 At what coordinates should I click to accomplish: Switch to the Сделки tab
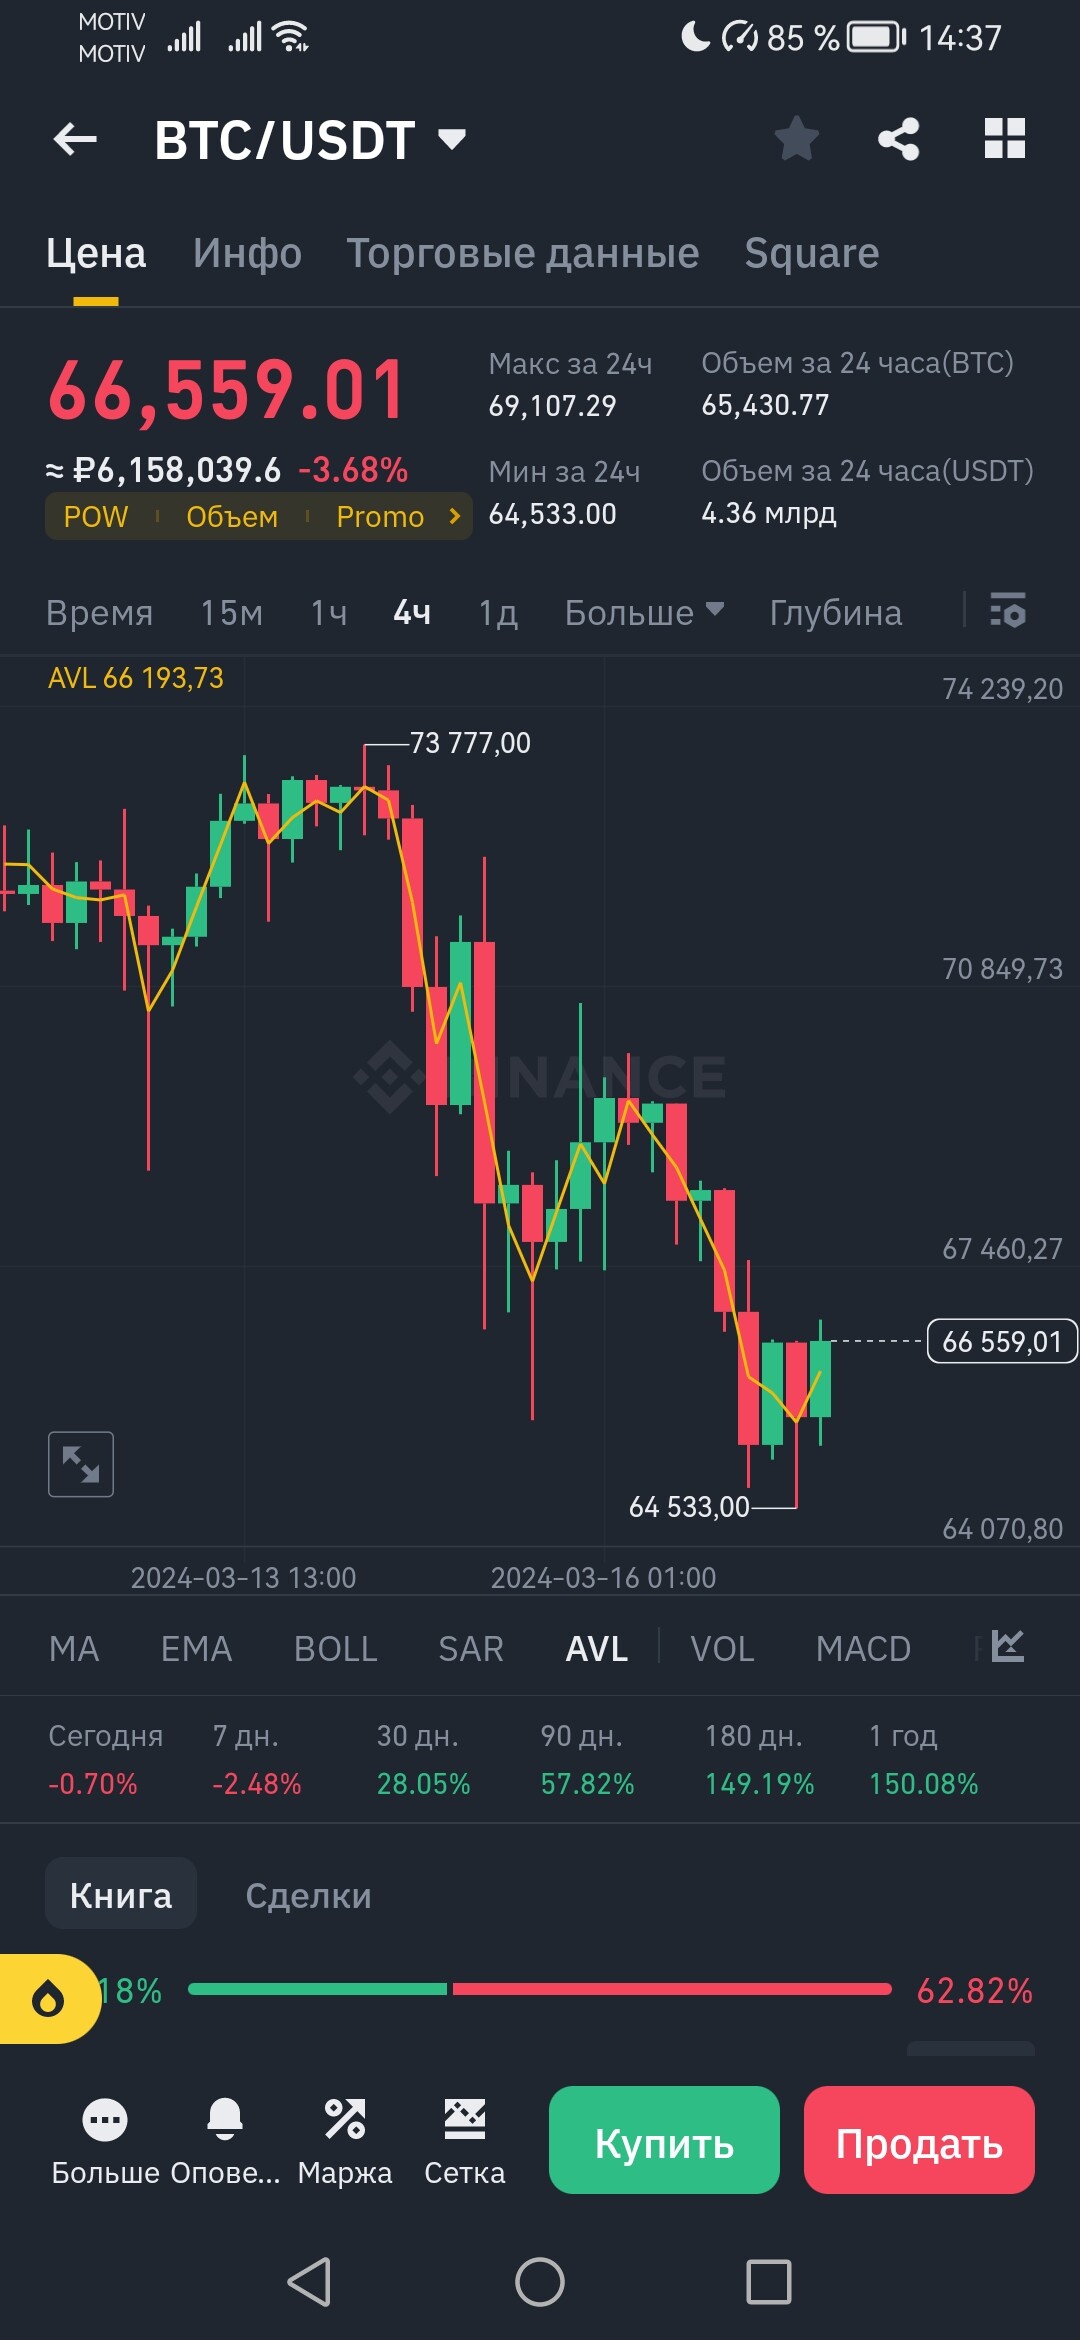(309, 1895)
